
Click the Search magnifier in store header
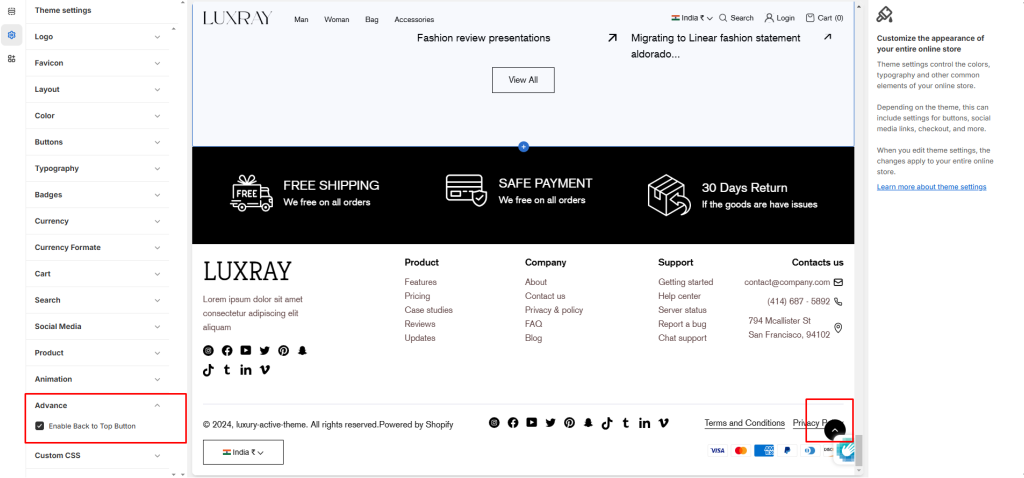[723, 18]
